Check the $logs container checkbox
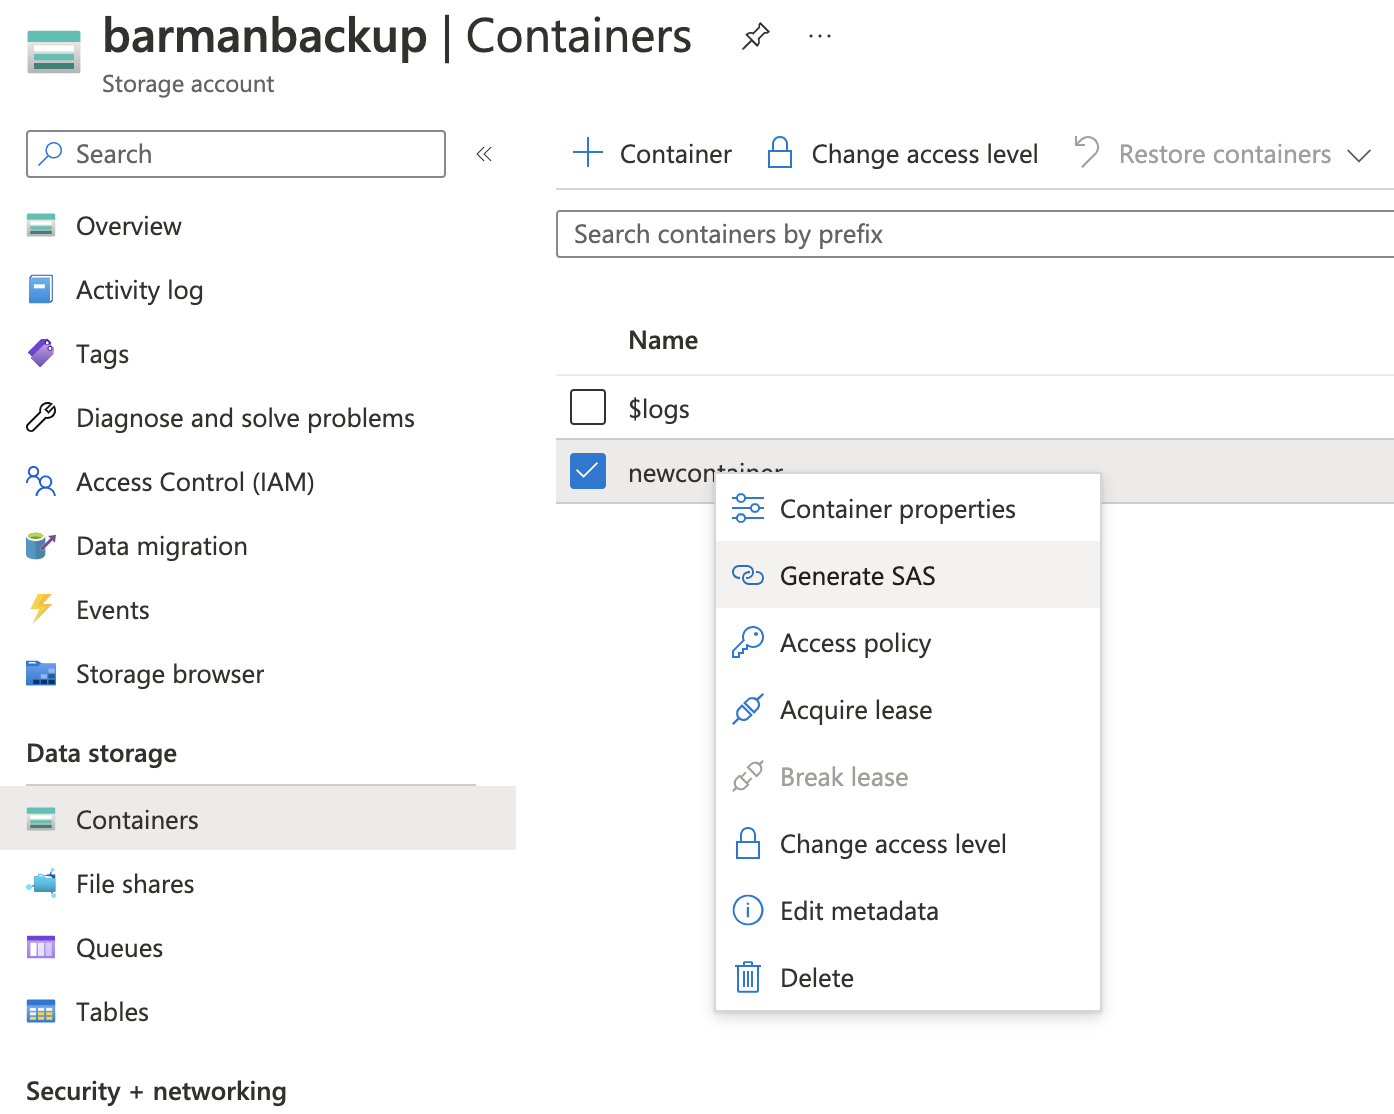This screenshot has width=1394, height=1114. 588,408
